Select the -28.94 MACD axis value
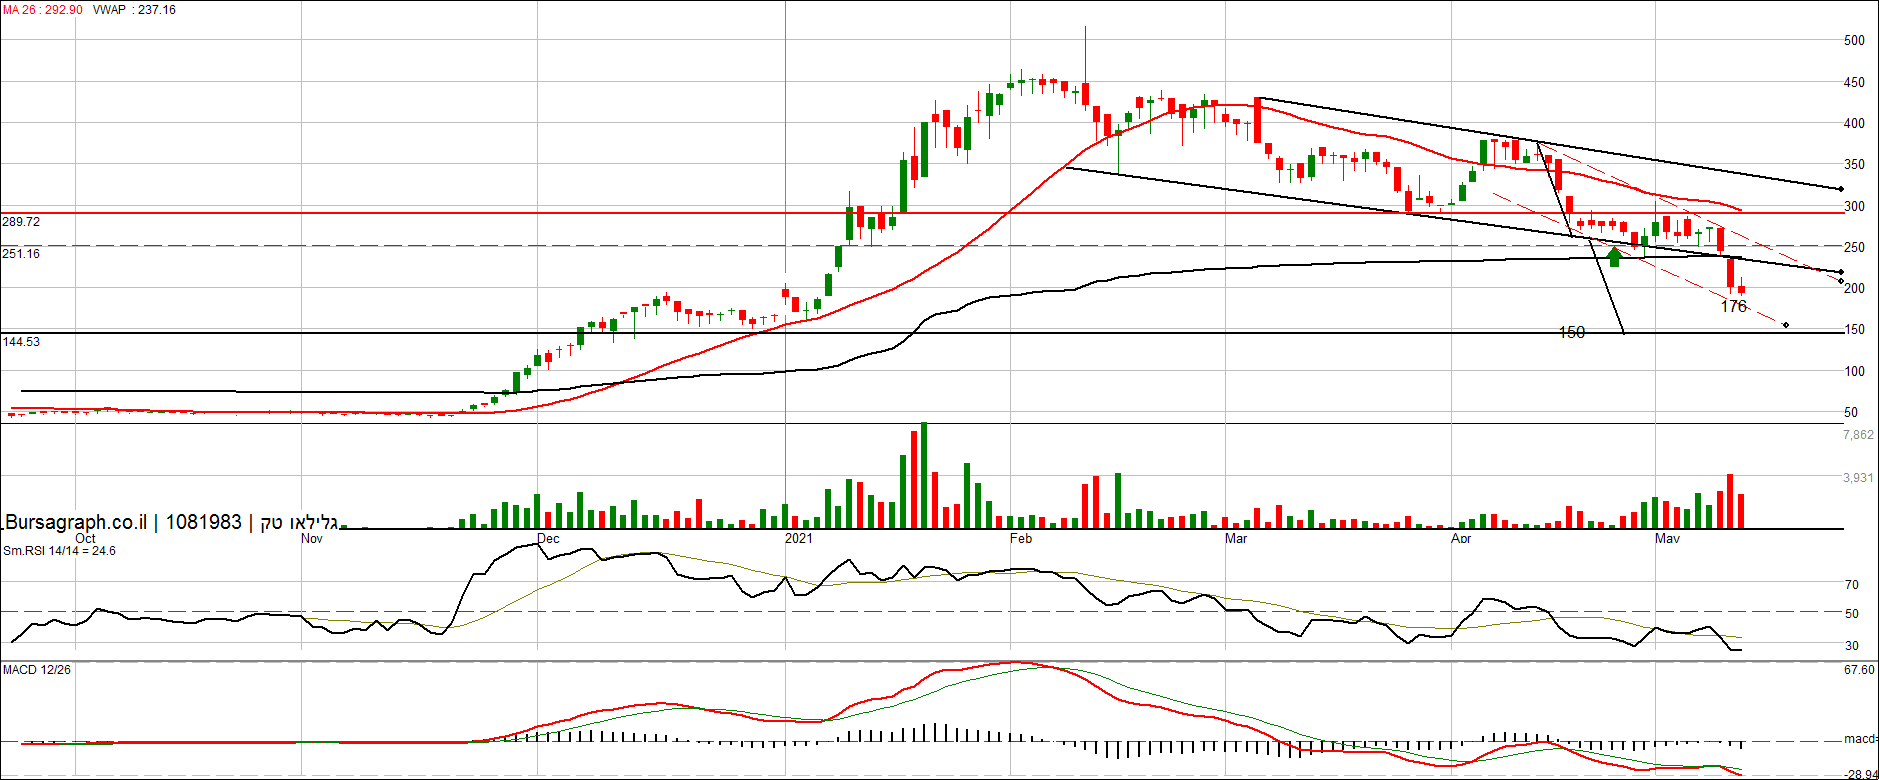Screen dimensions: 1879x780 pos(1860,774)
